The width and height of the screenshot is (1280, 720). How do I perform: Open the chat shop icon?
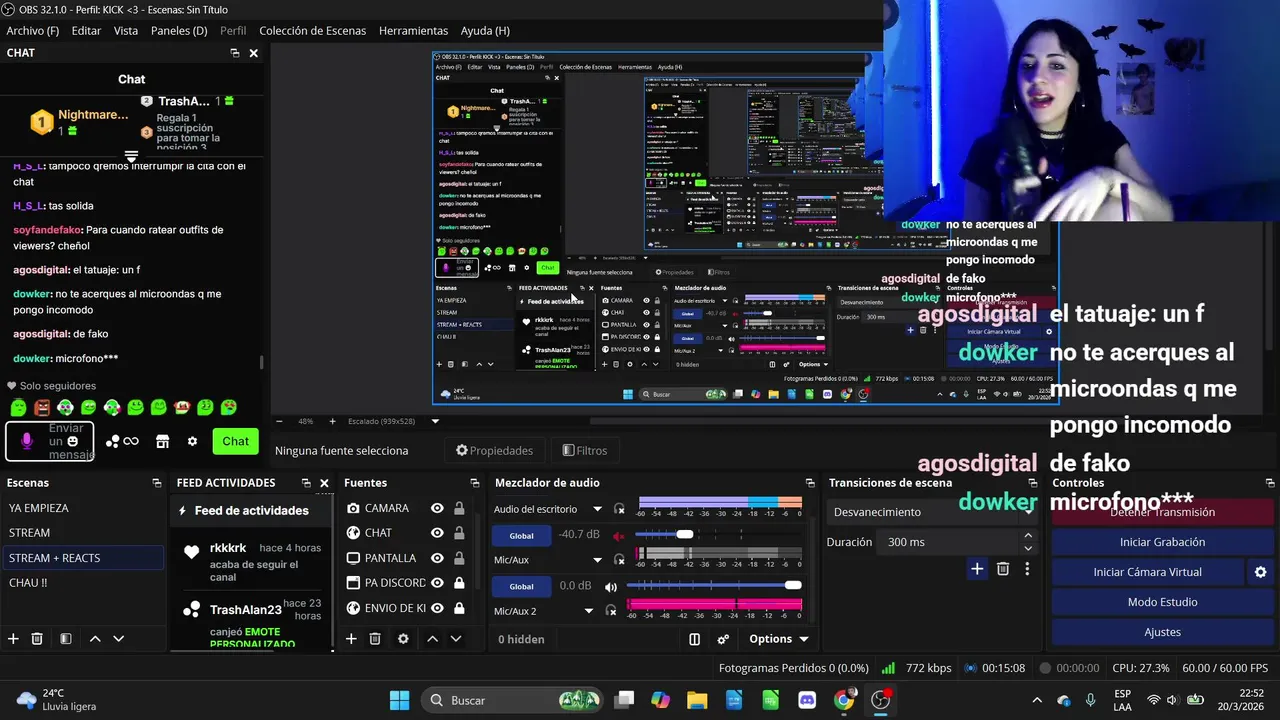(163, 441)
